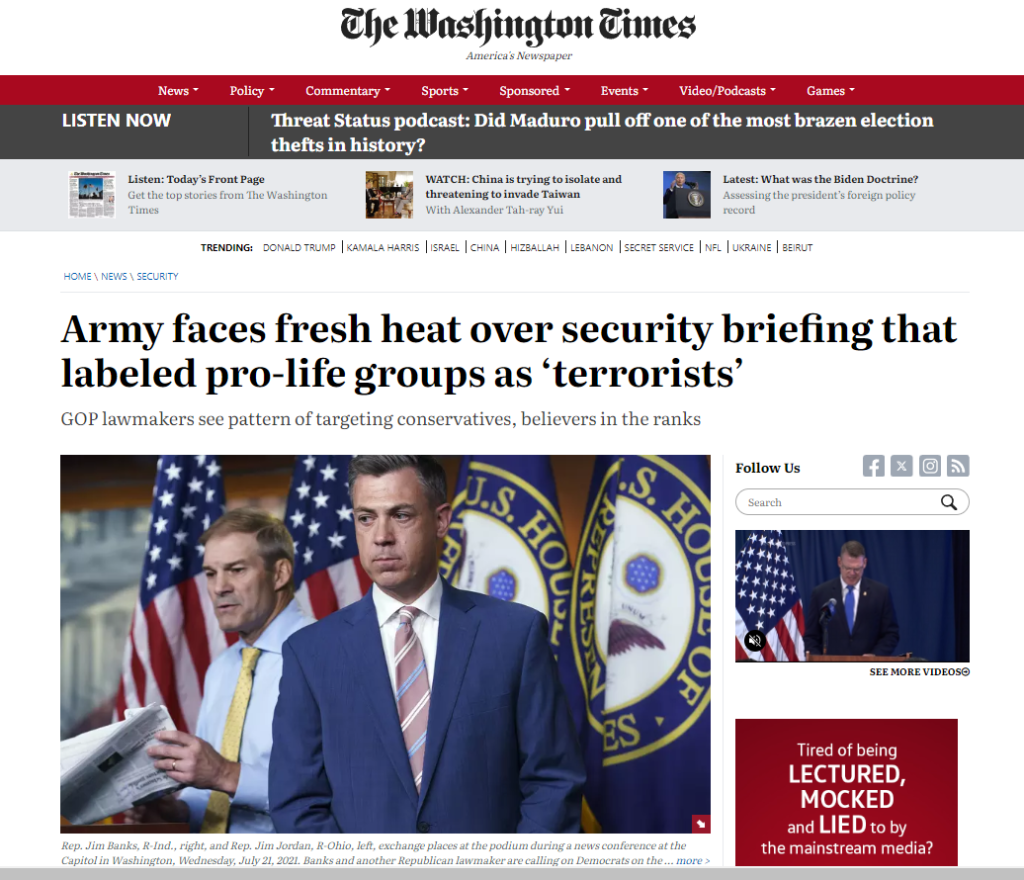Expand the News dropdown menu
This screenshot has height=880, width=1024.
tap(178, 91)
